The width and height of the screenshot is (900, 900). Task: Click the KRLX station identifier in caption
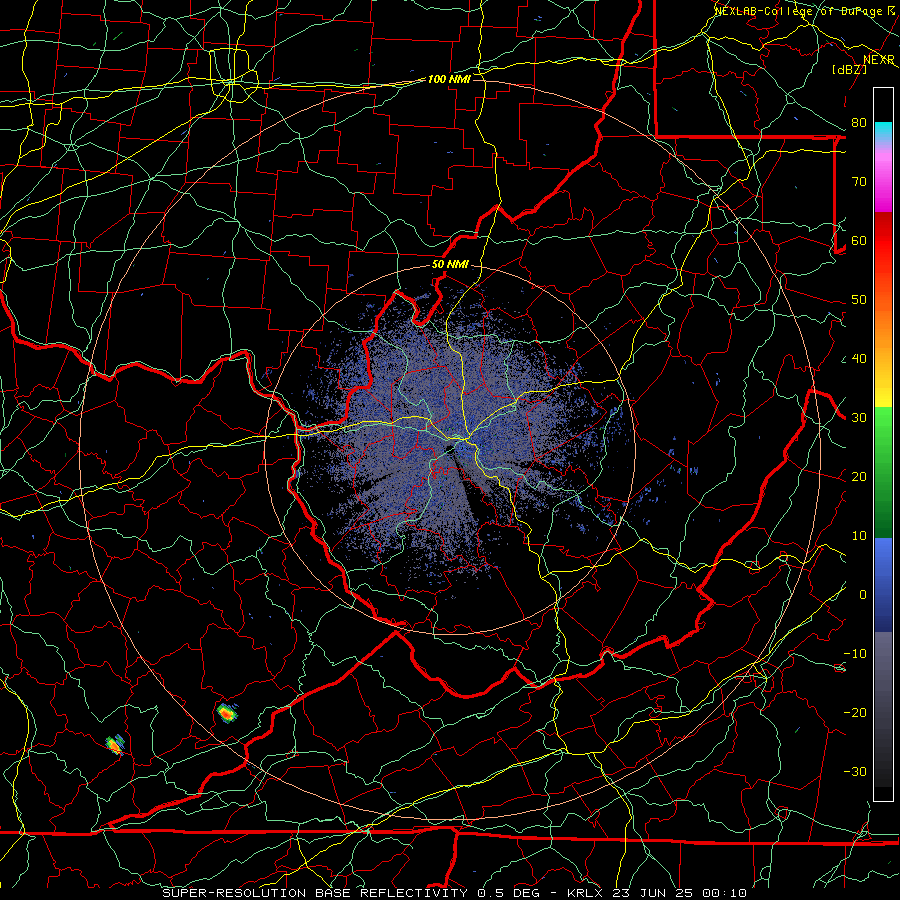pos(586,893)
